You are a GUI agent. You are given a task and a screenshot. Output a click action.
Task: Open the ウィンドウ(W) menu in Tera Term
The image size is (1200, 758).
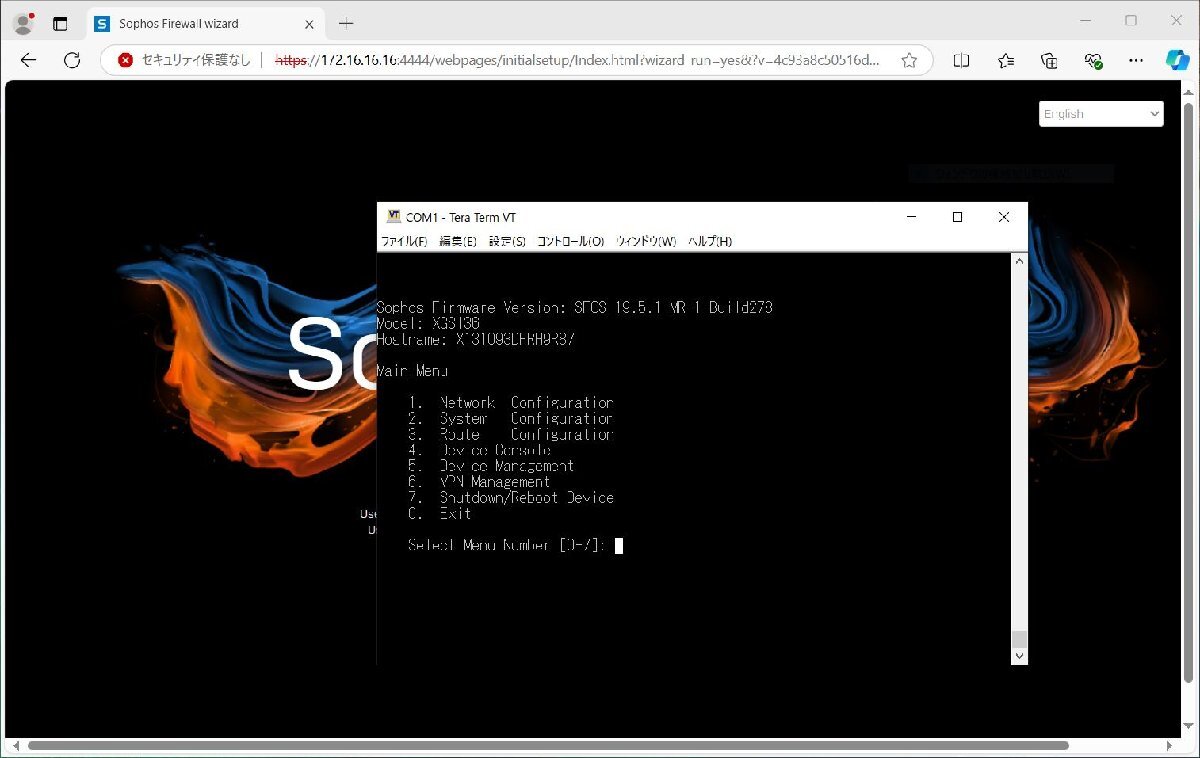[646, 241]
